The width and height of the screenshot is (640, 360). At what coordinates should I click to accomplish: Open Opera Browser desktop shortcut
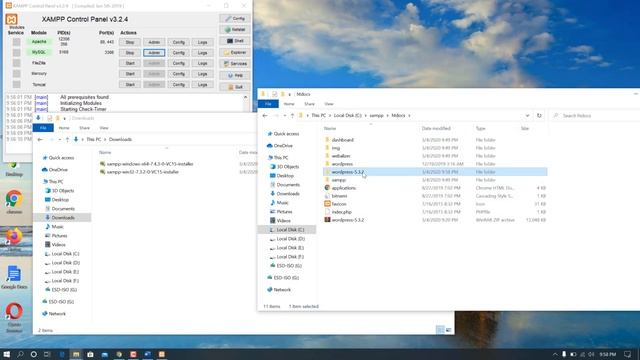point(14,317)
